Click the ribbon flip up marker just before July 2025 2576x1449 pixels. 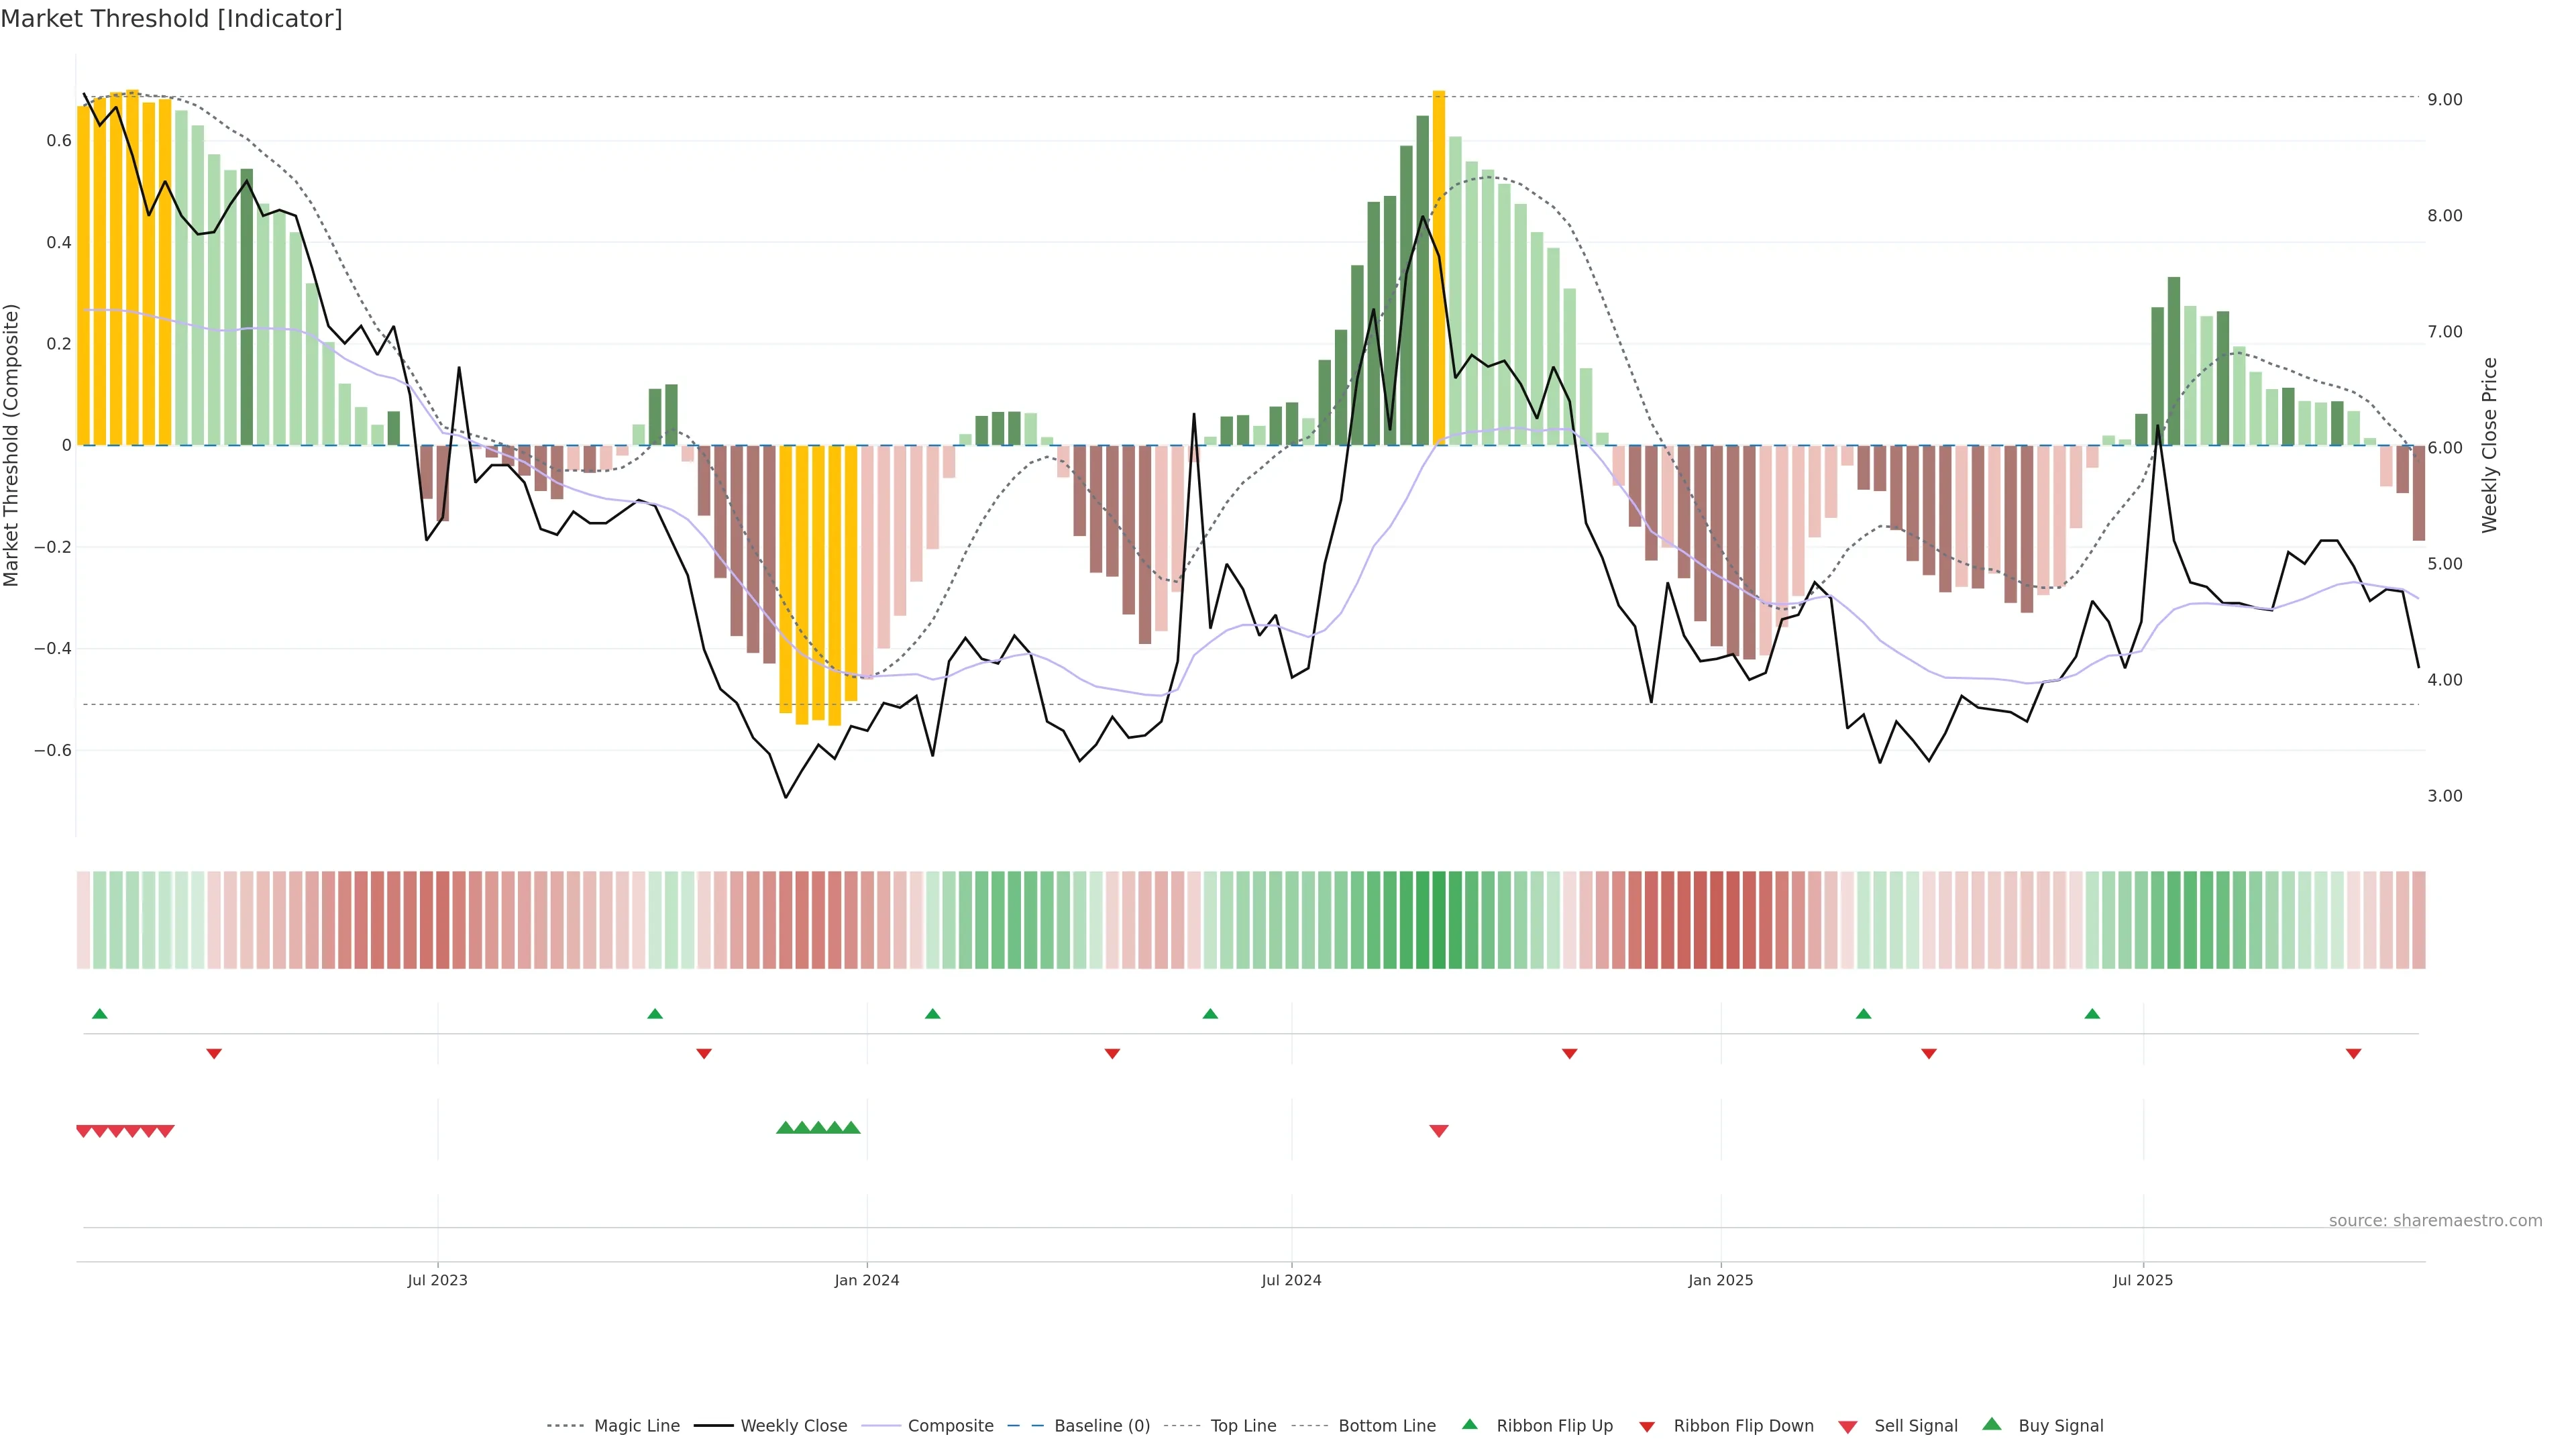pyautogui.click(x=2092, y=1014)
